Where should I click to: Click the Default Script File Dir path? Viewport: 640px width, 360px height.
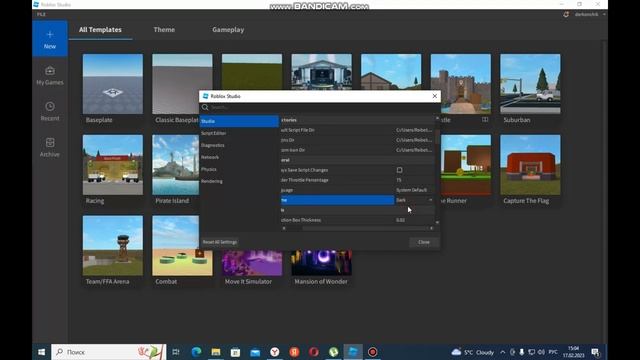(x=414, y=130)
